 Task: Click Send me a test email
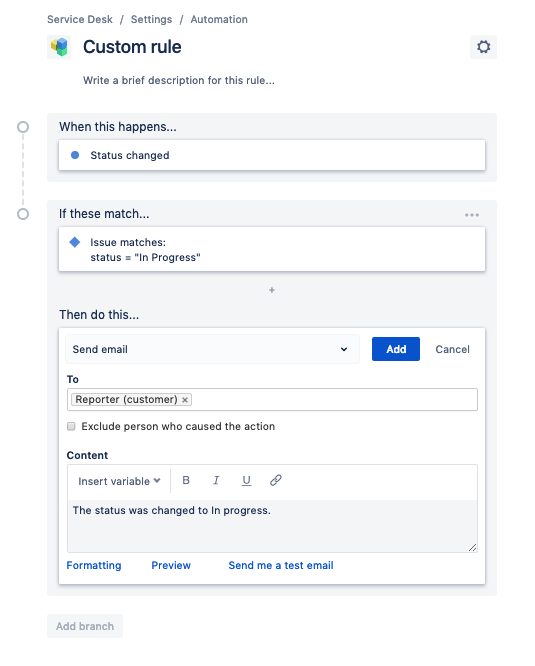pyautogui.click(x=281, y=565)
